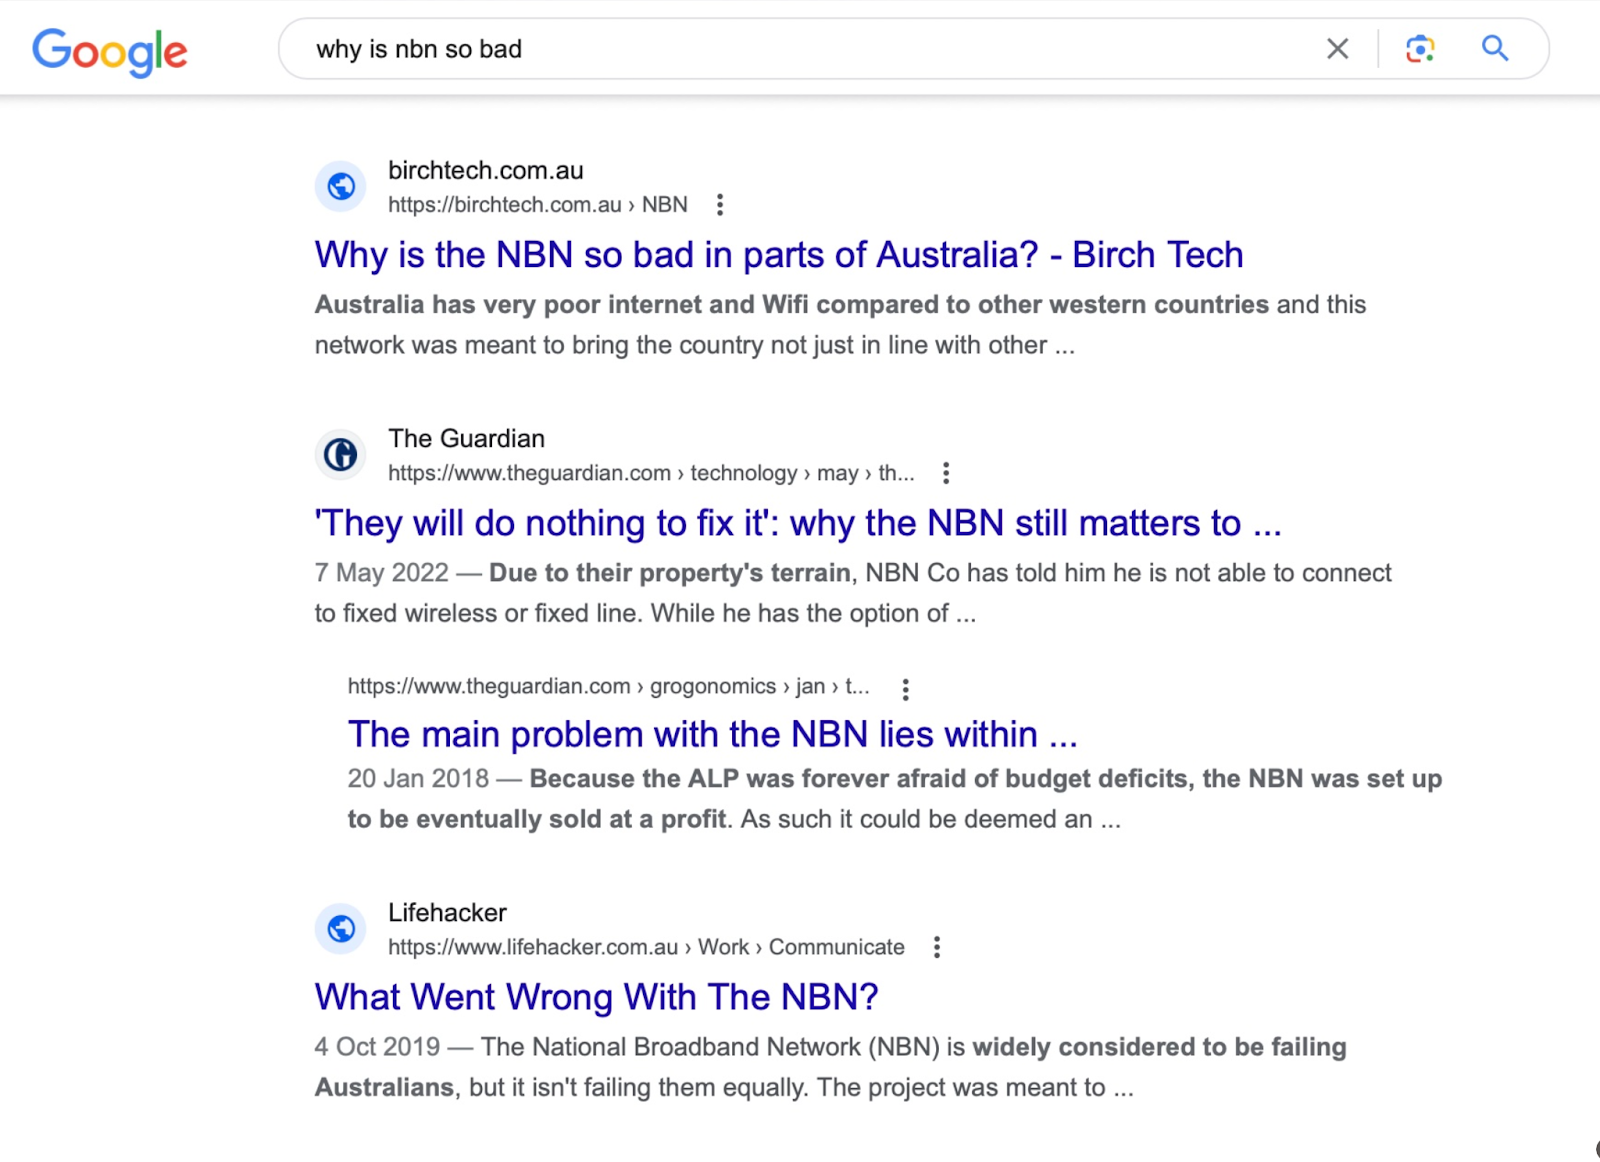Click the '4 Oct 2019' result date
Screen dimensions: 1600x1162
point(377,1047)
